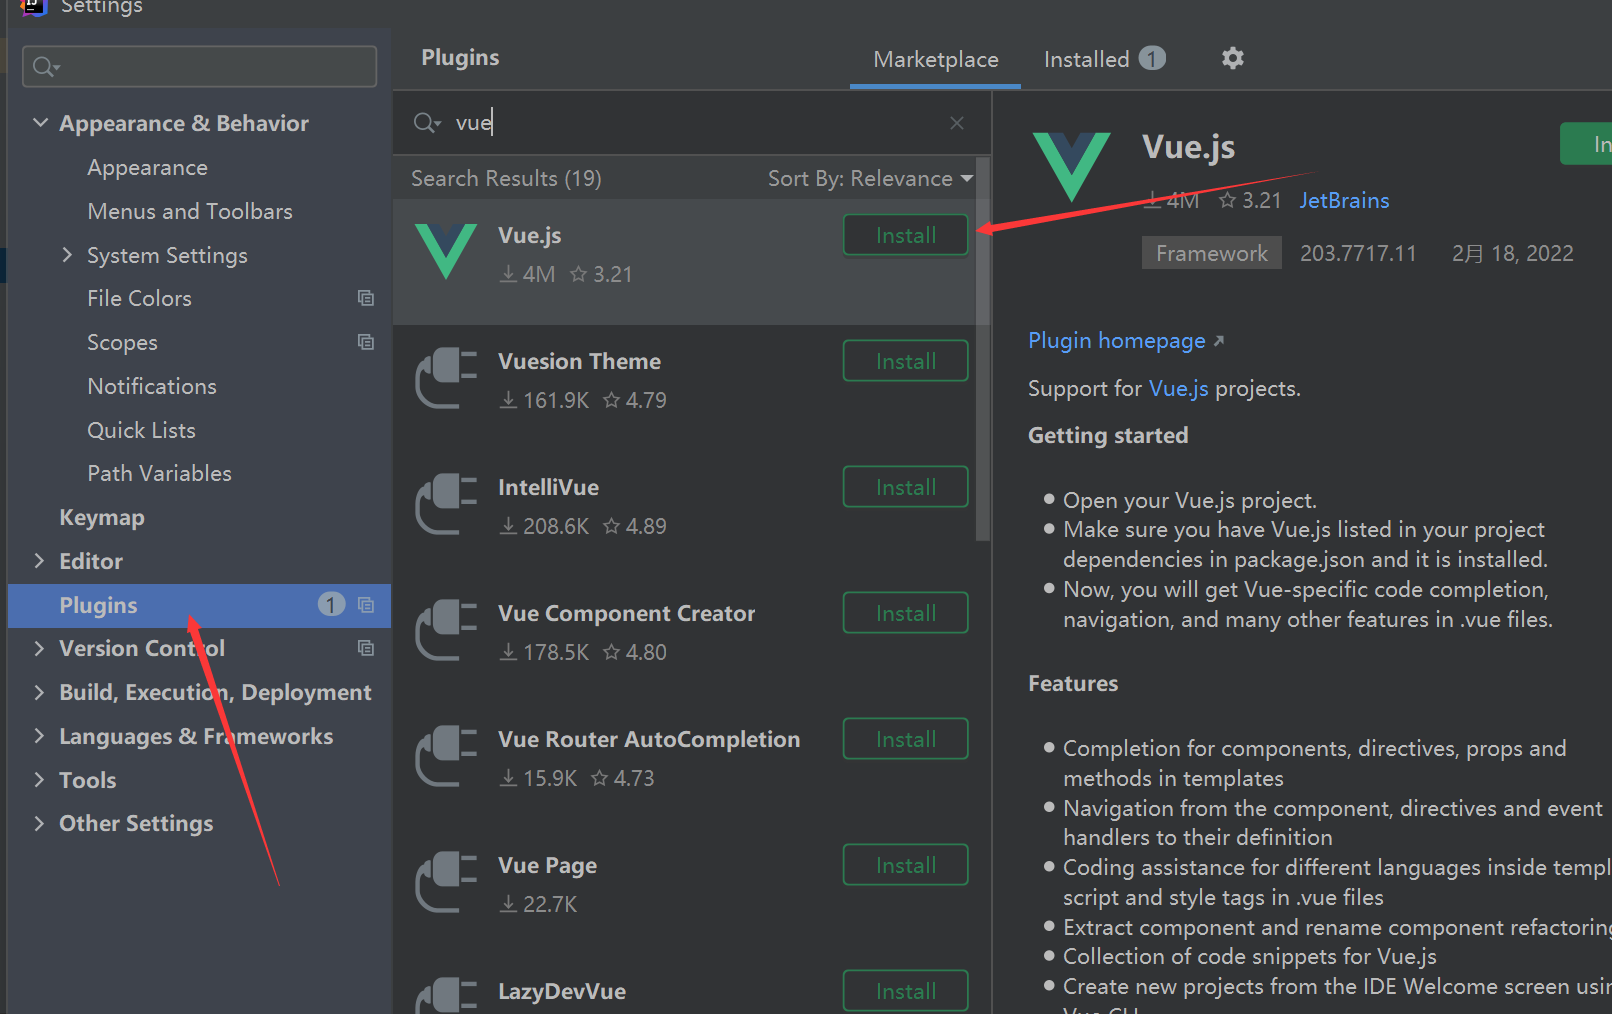The image size is (1612, 1014).
Task: Expand the Version Control section
Action: pos(39,648)
